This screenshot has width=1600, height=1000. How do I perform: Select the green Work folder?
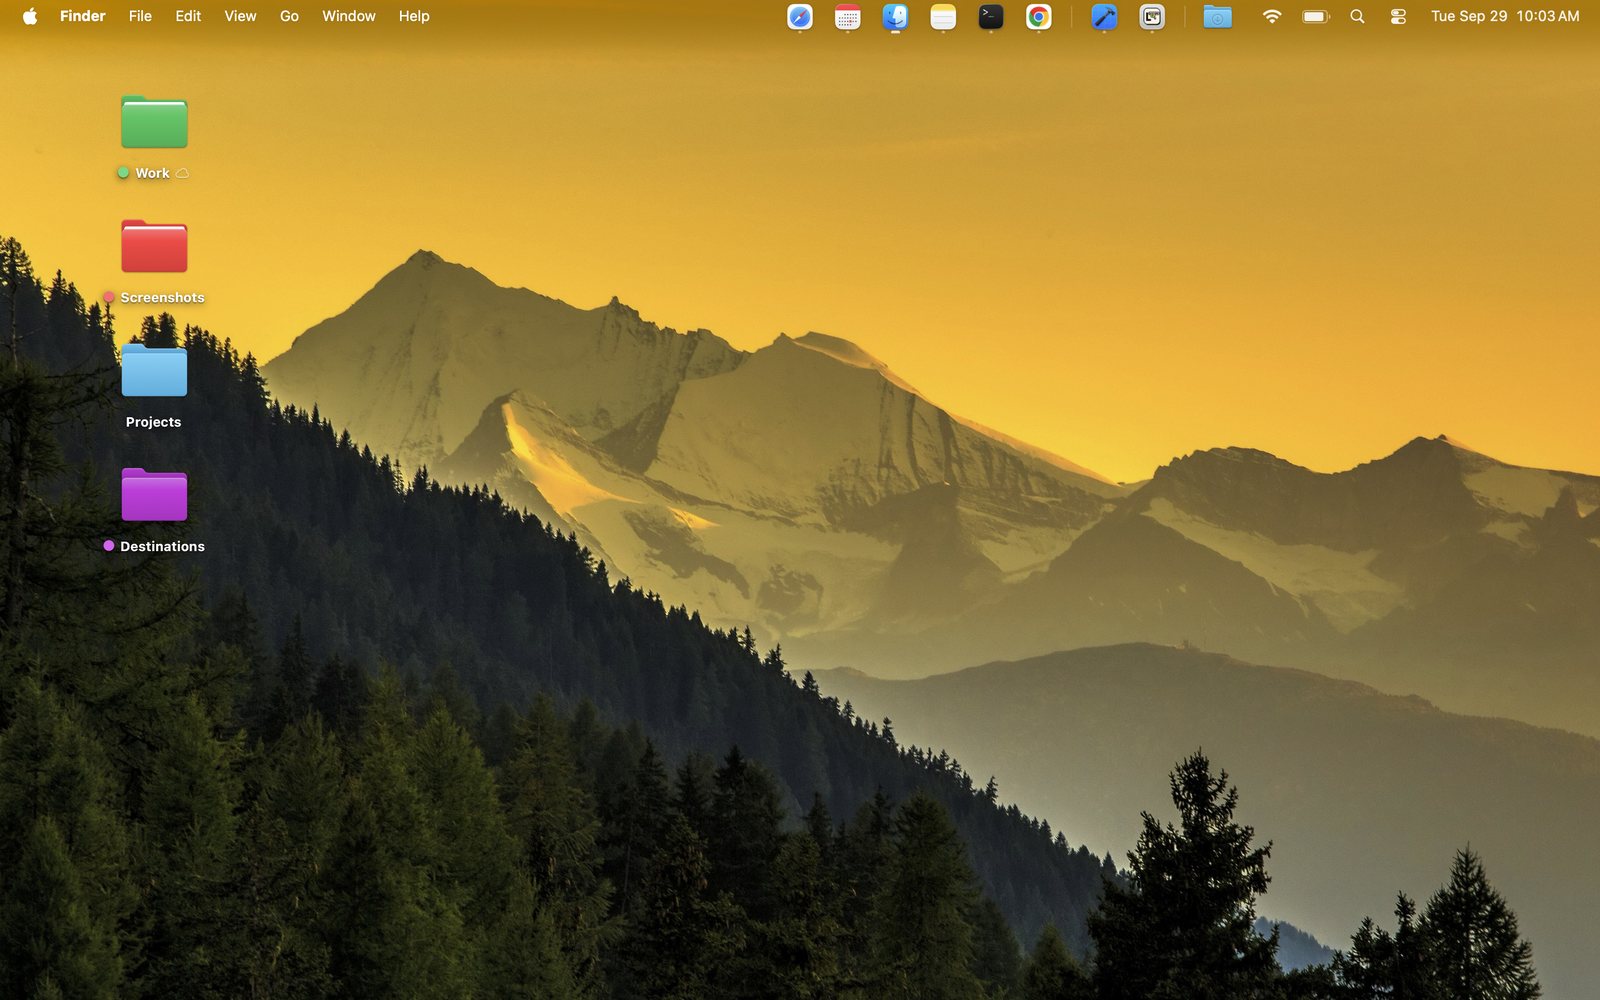(154, 122)
